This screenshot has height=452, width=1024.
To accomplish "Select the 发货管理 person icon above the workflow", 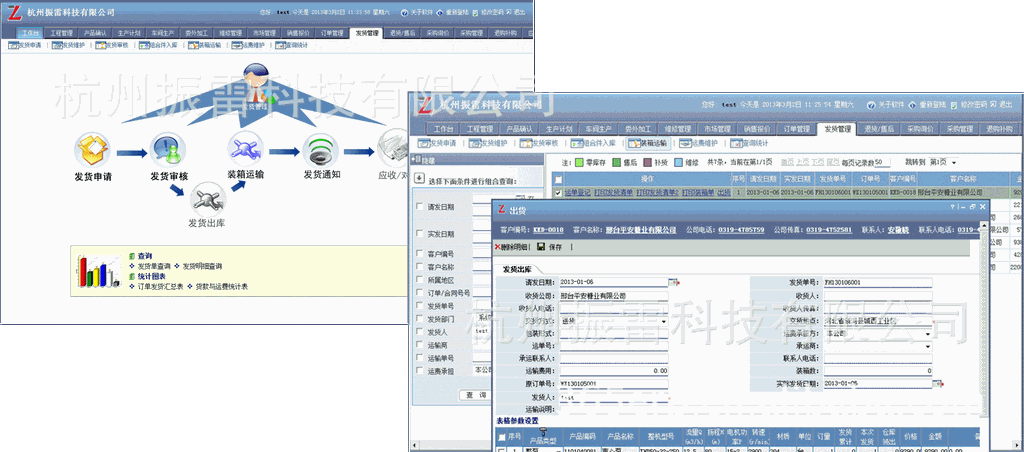I will 255,86.
